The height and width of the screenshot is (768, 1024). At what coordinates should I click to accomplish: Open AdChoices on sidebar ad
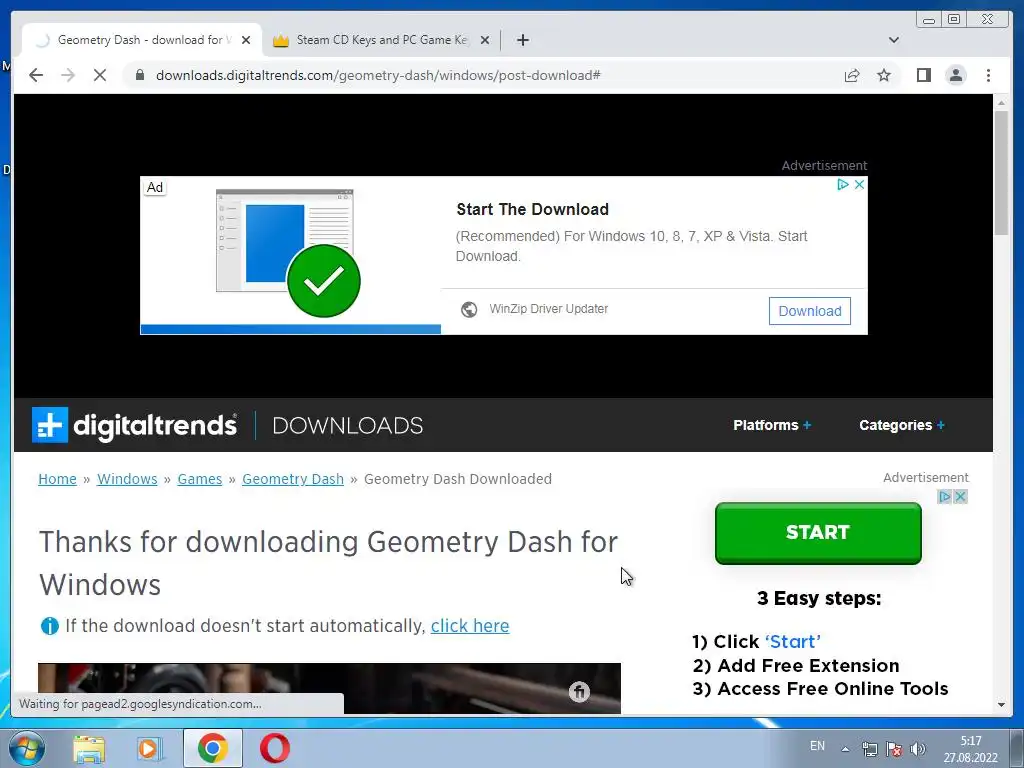(944, 497)
